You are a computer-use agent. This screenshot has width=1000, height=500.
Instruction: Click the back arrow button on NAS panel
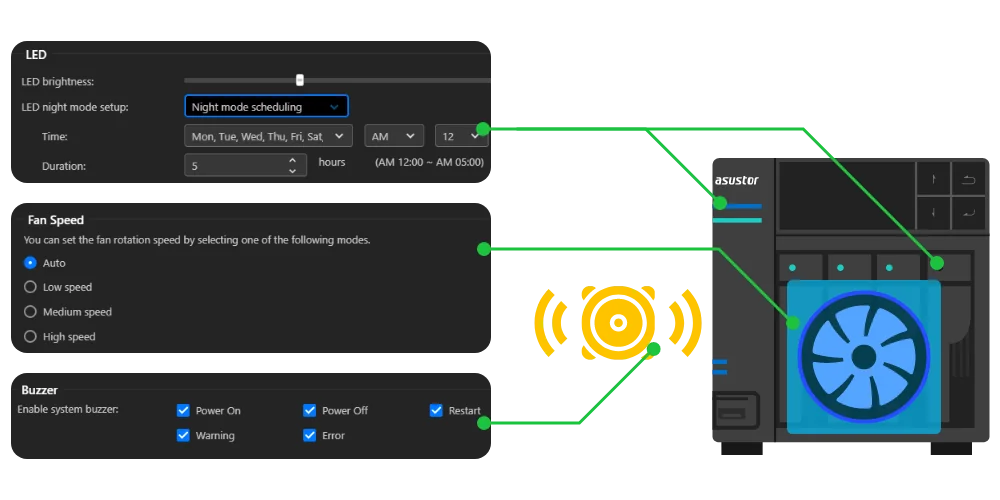click(969, 179)
